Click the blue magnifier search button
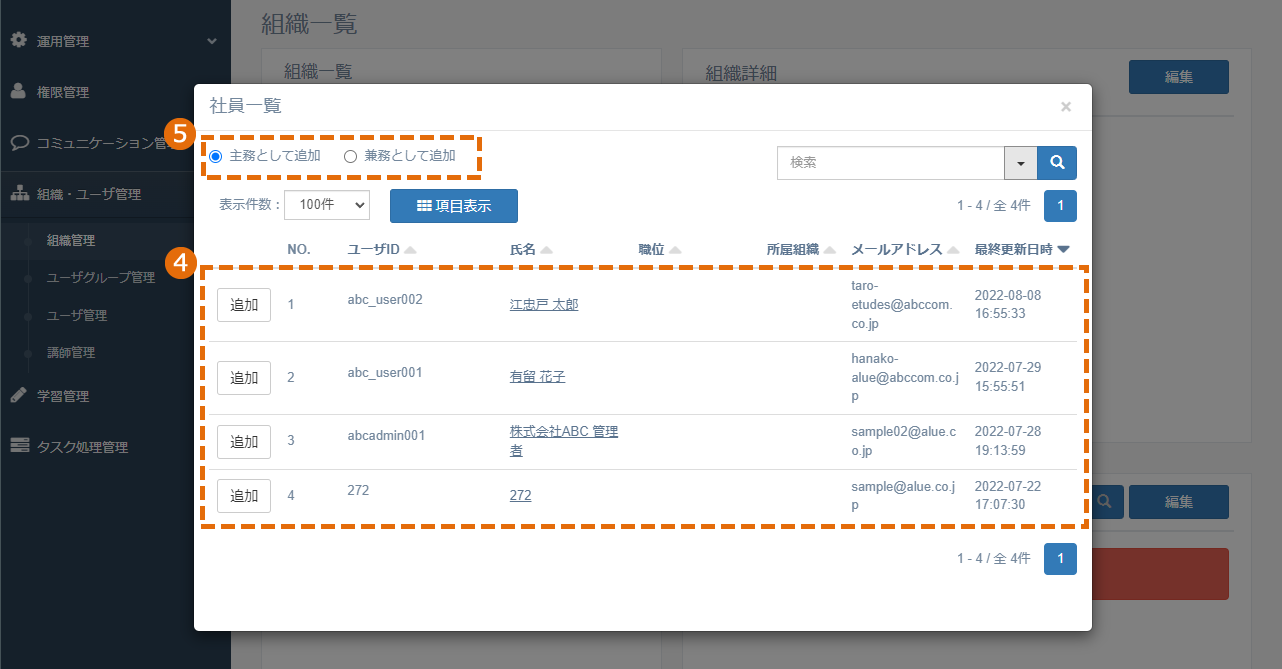 pos(1057,162)
